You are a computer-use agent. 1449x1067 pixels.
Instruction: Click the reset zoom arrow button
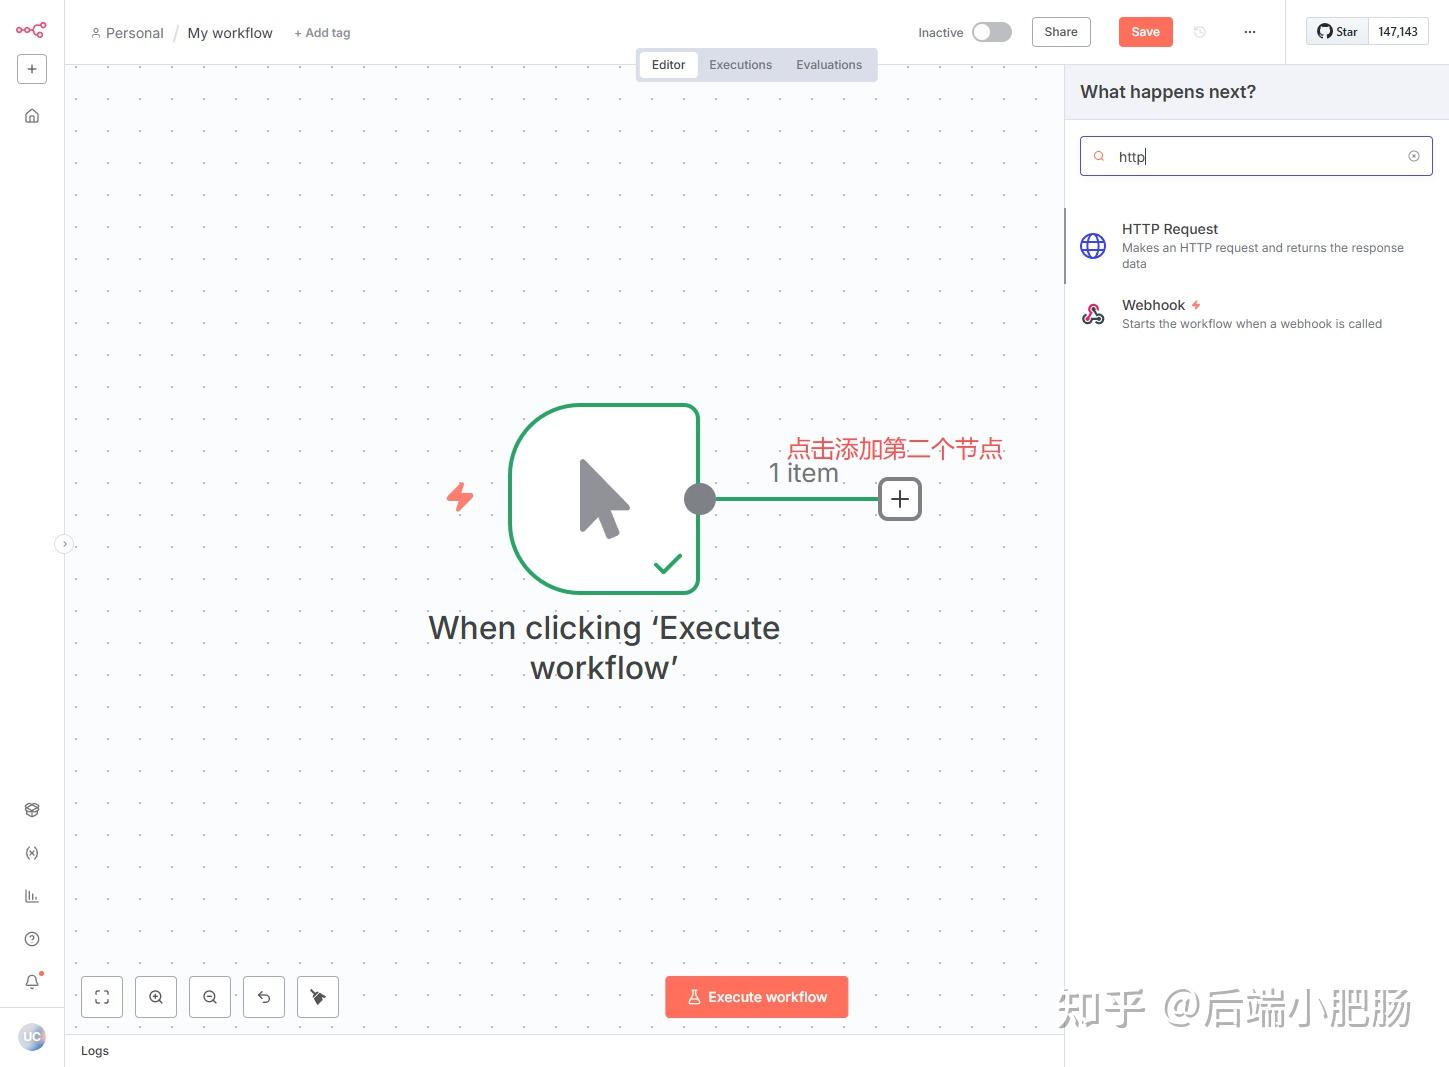[264, 997]
